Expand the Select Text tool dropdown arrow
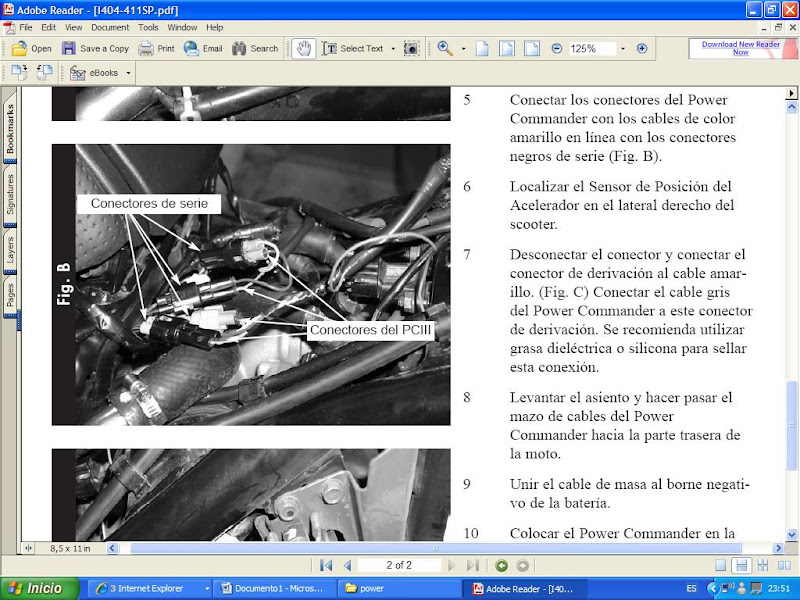 click(x=393, y=49)
